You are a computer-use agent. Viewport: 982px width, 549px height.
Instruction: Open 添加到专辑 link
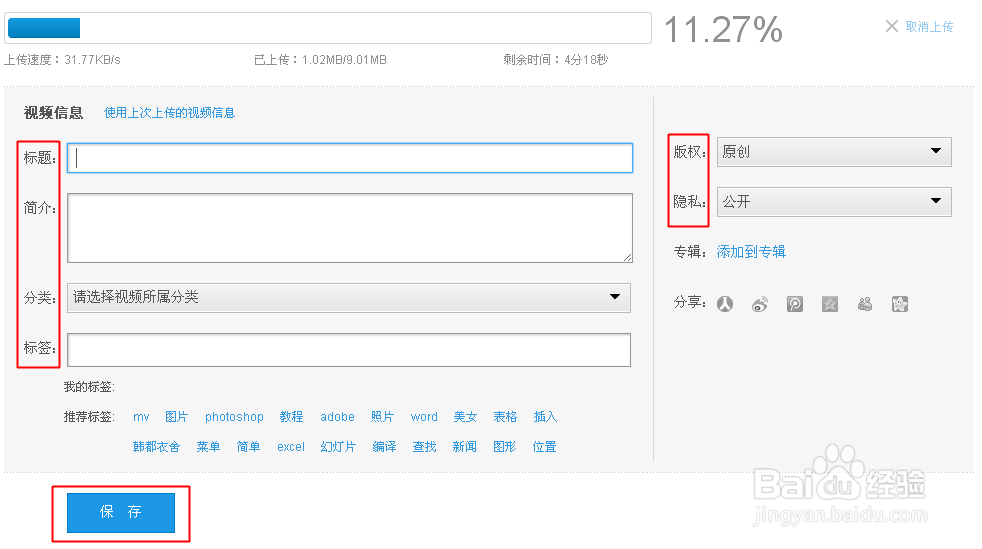[751, 252]
